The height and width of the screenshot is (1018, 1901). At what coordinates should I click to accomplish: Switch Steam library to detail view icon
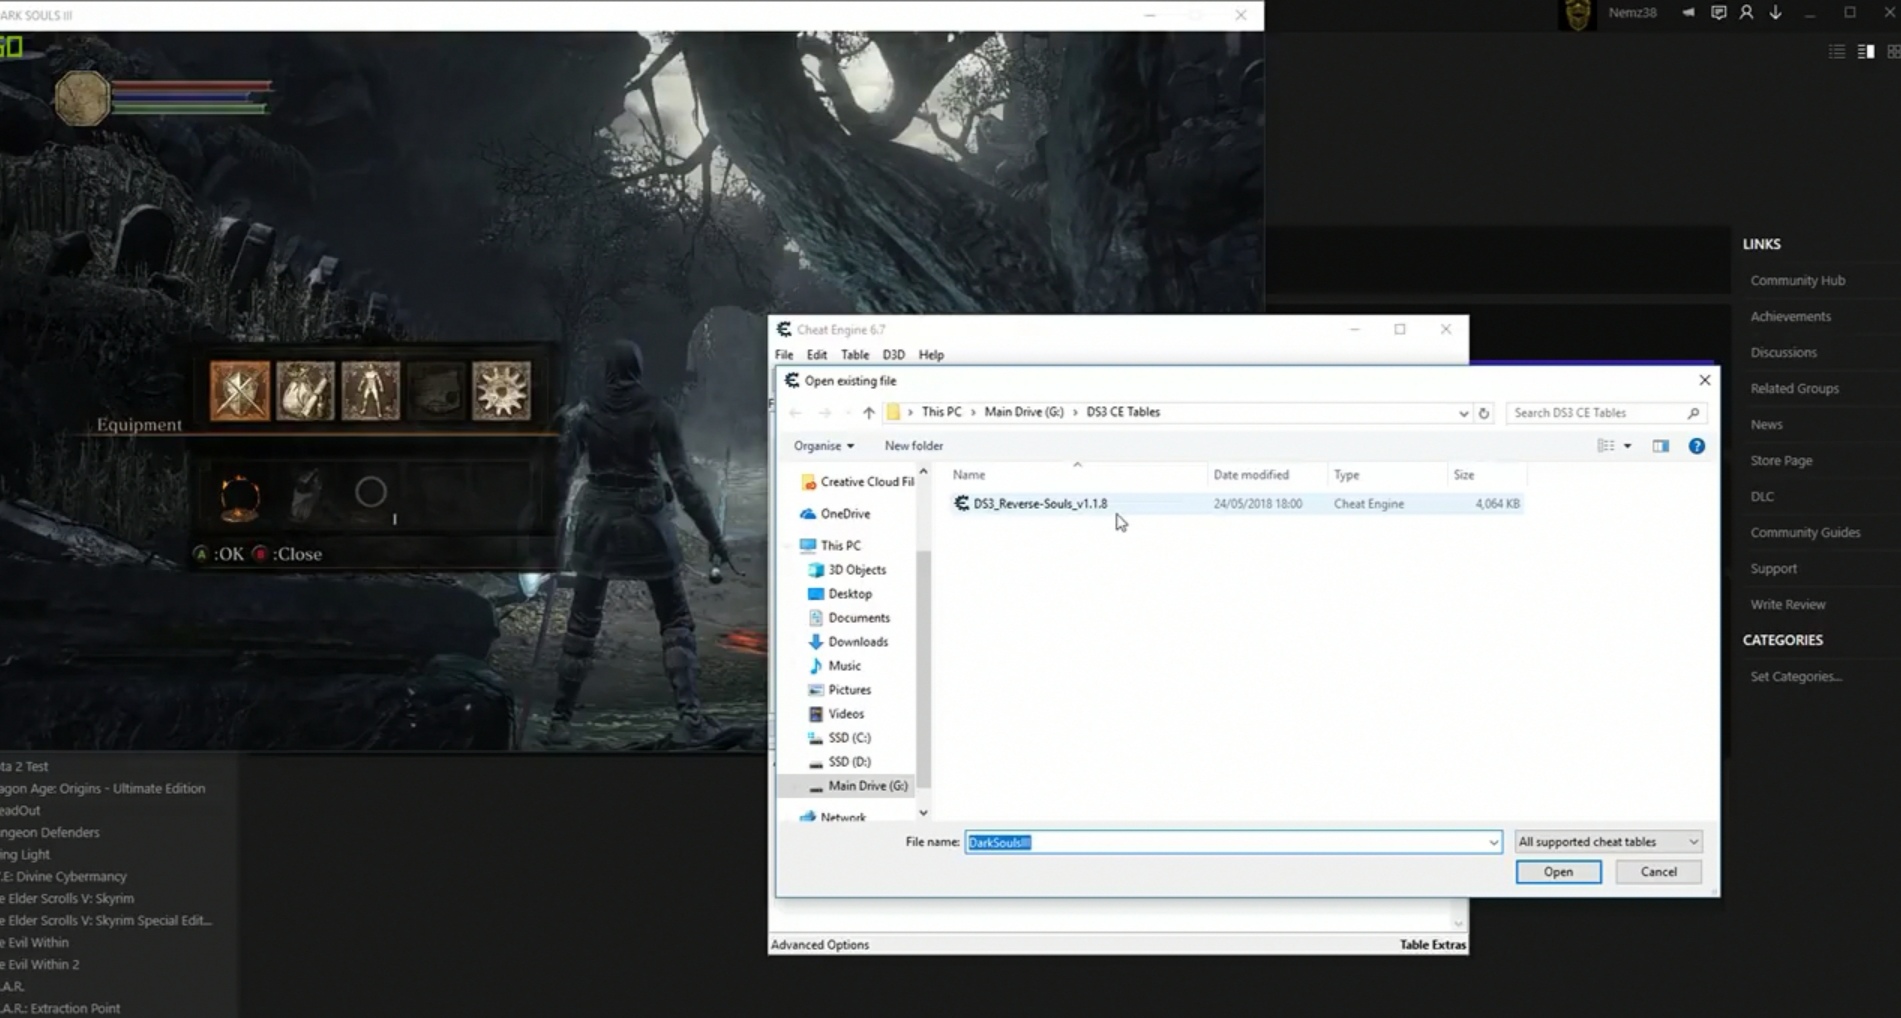(1866, 52)
